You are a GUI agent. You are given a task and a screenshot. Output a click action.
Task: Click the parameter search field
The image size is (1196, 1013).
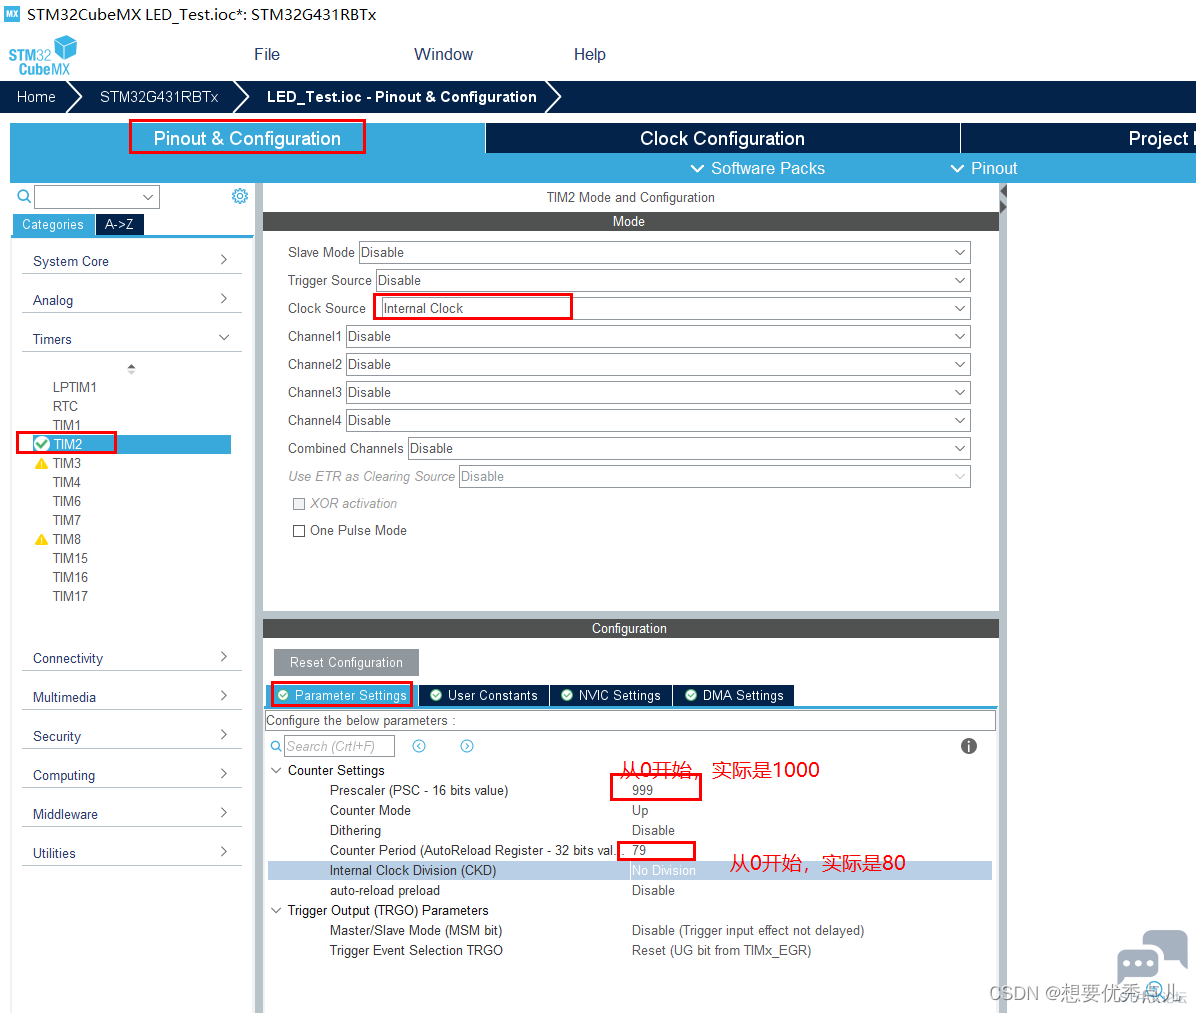(339, 746)
